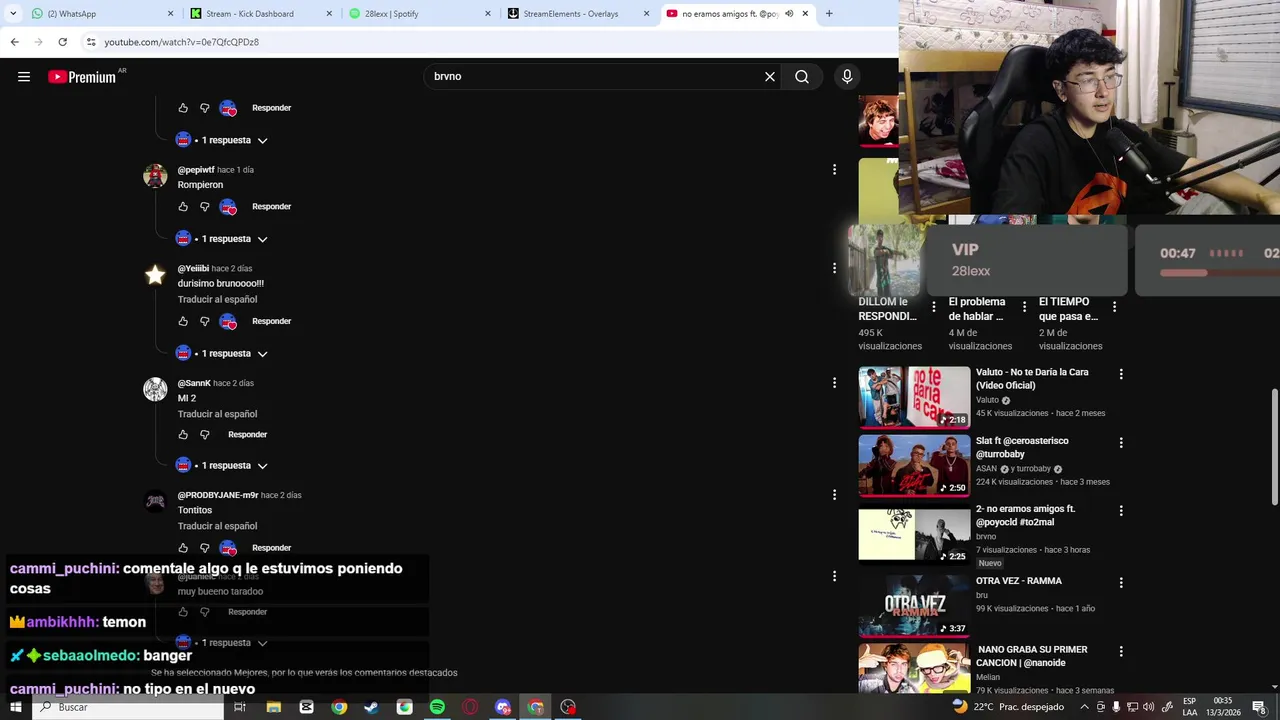This screenshot has height=720, width=1280.
Task: Reply to the @pepiwtf comment
Action: point(272,207)
